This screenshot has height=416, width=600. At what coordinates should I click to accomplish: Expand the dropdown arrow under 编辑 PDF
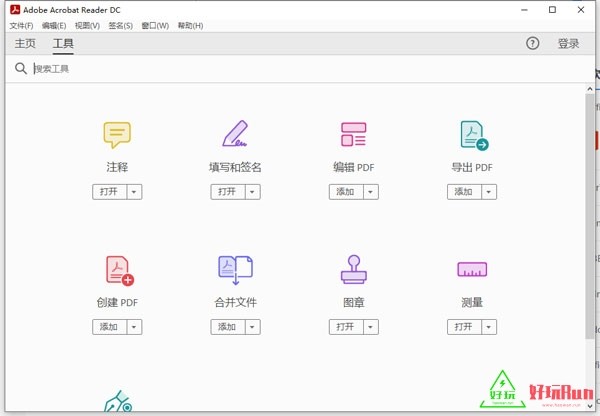[370, 192]
